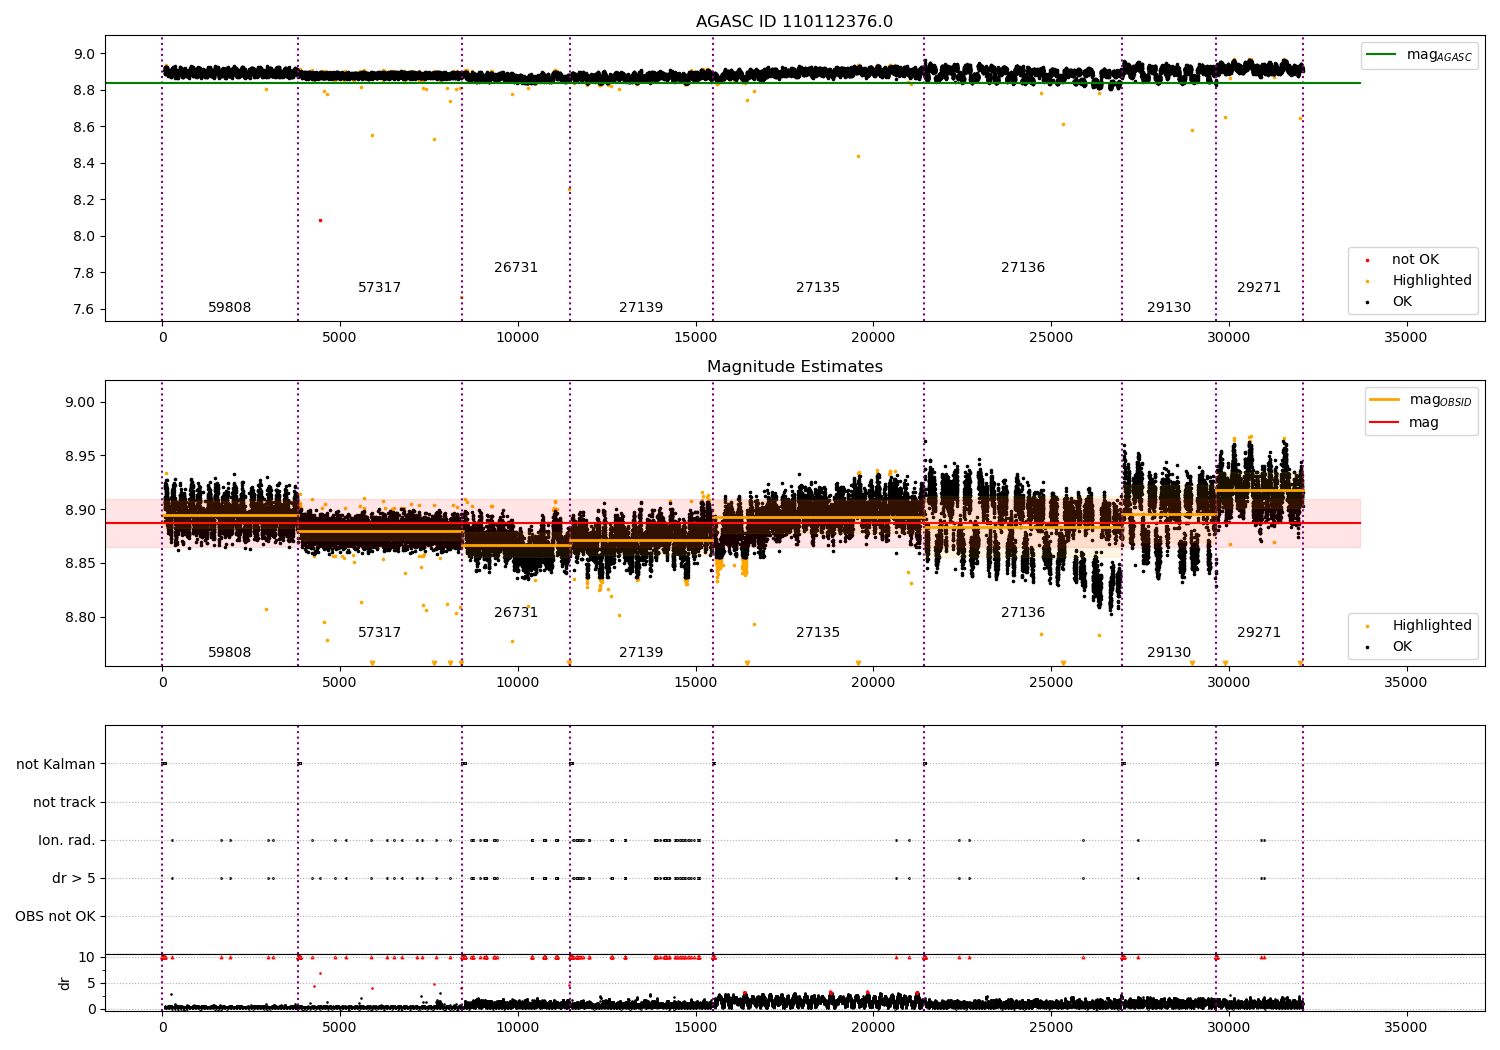Click obsid label 29130 in top panel
This screenshot has height=1050, width=1500.
point(1169,308)
